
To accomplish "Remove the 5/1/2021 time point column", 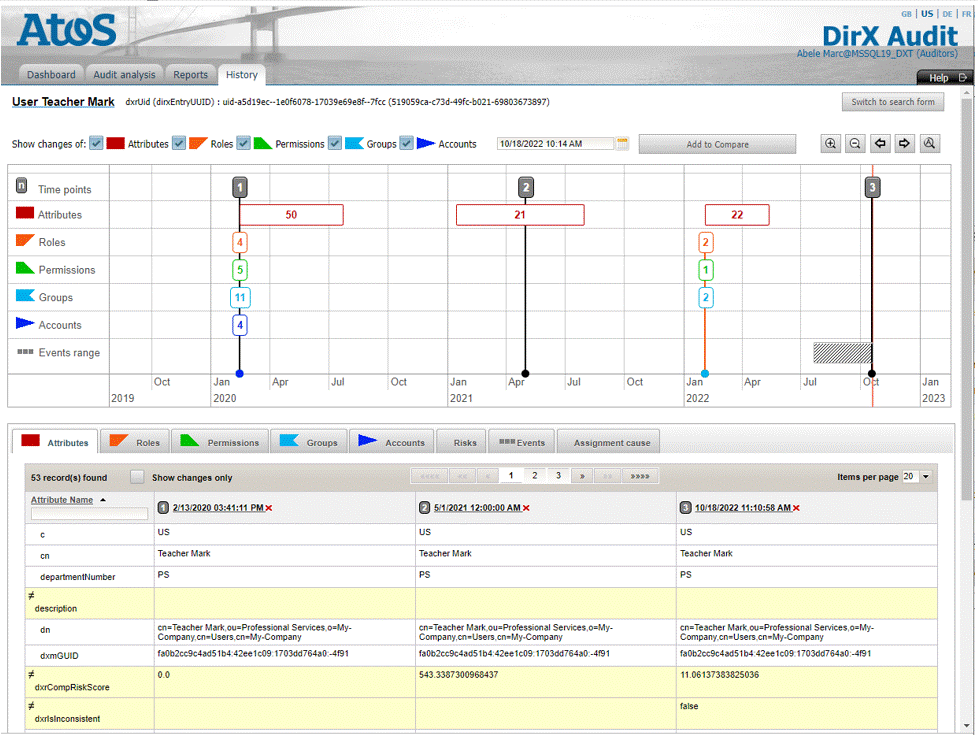I will tap(526, 509).
